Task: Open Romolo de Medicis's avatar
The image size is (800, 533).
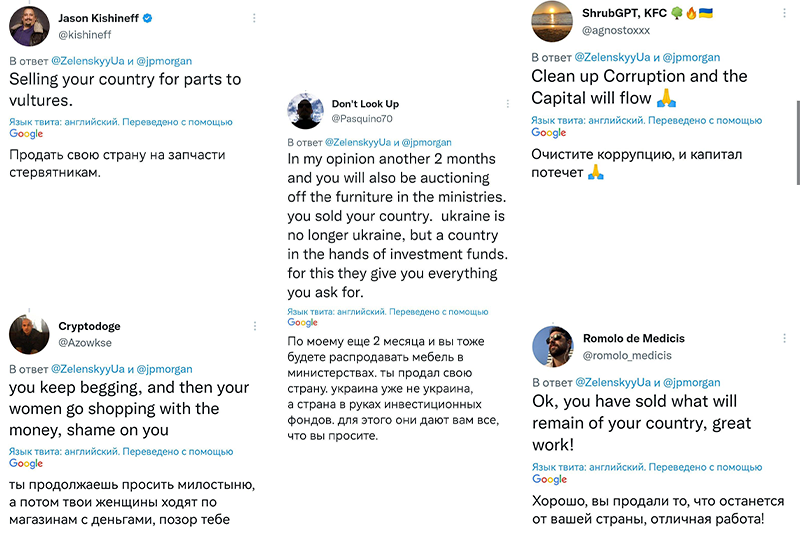Action: point(553,346)
